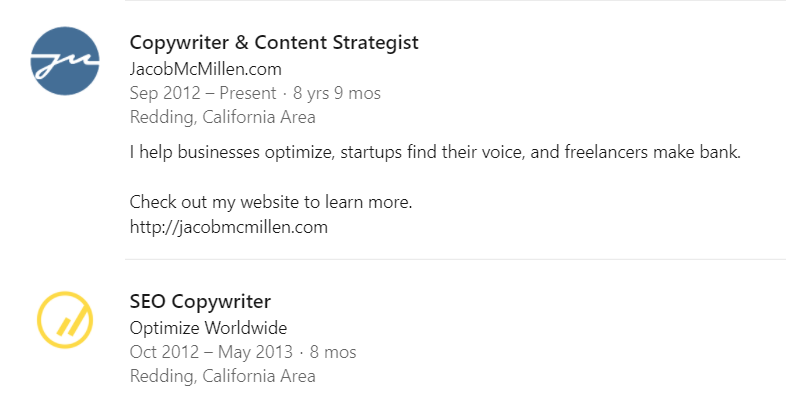This screenshot has width=786, height=407.
Task: Click the JacobMcMillen.com blue logo icon
Action: pyautogui.click(x=65, y=61)
